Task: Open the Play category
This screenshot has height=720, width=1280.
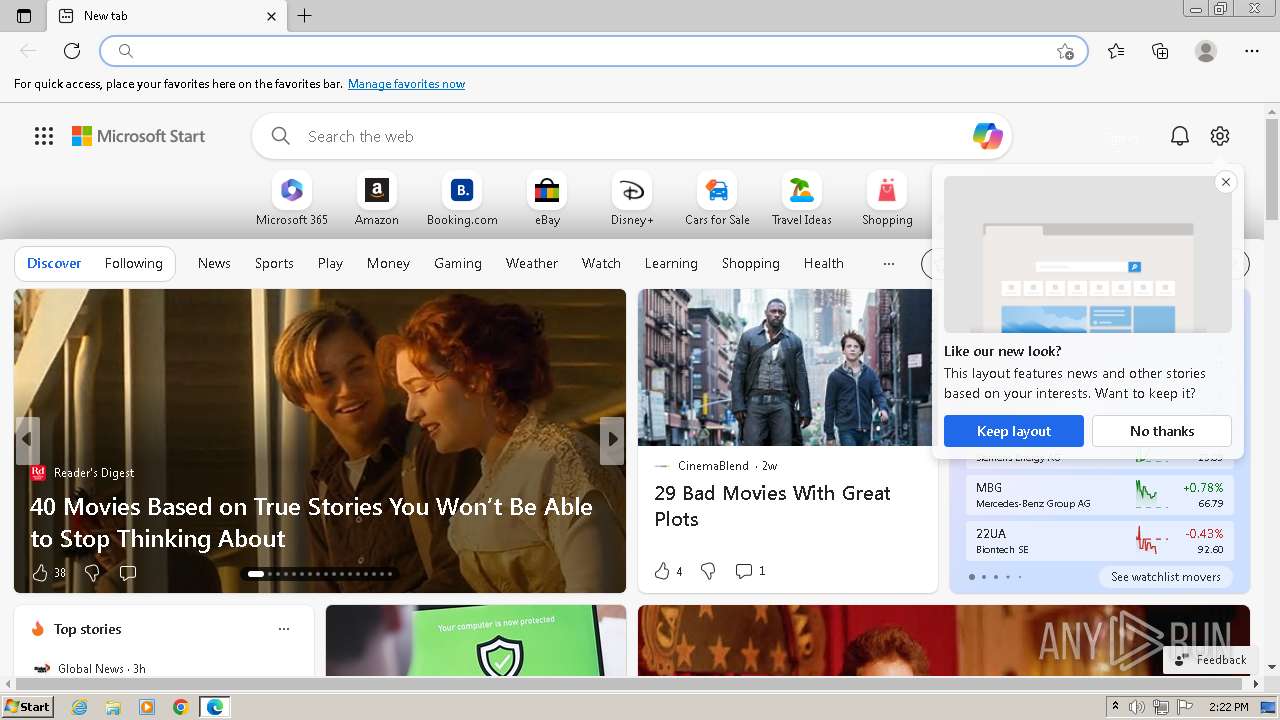Action: (x=330, y=263)
